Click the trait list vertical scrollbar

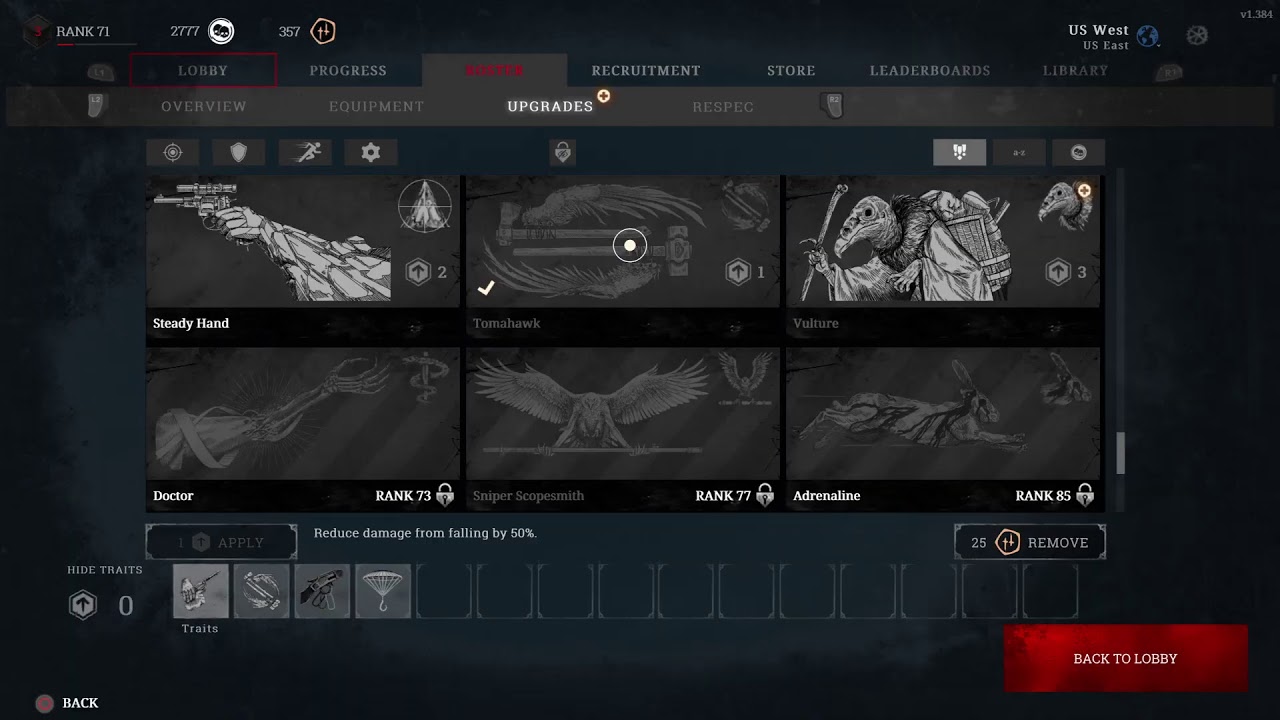(x=1120, y=453)
